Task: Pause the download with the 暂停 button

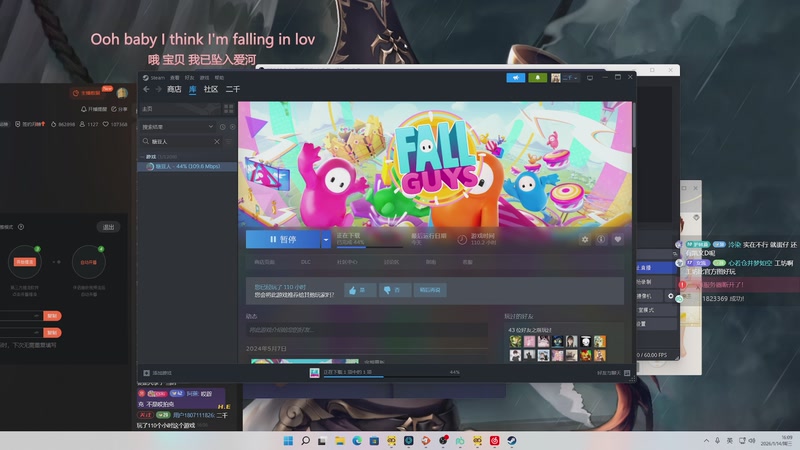Action: point(283,239)
